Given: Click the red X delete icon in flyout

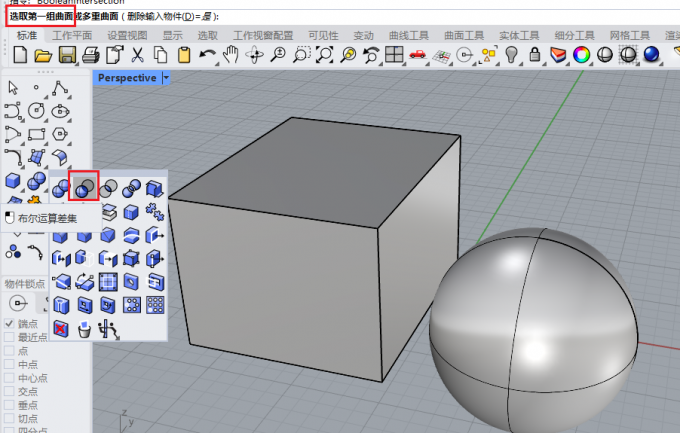Looking at the screenshot, I should pos(61,328).
